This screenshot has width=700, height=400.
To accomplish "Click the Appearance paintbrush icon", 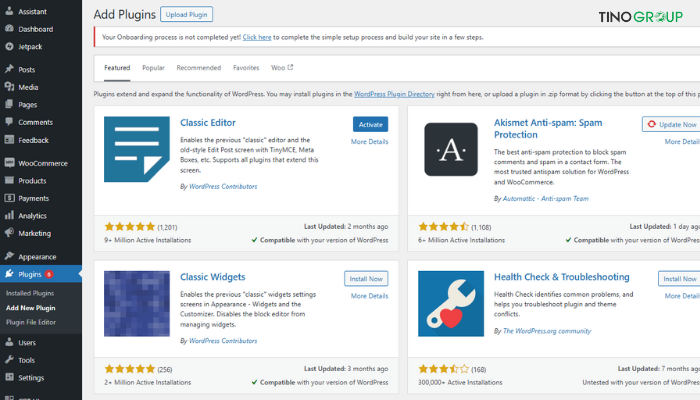I will pos(9,256).
